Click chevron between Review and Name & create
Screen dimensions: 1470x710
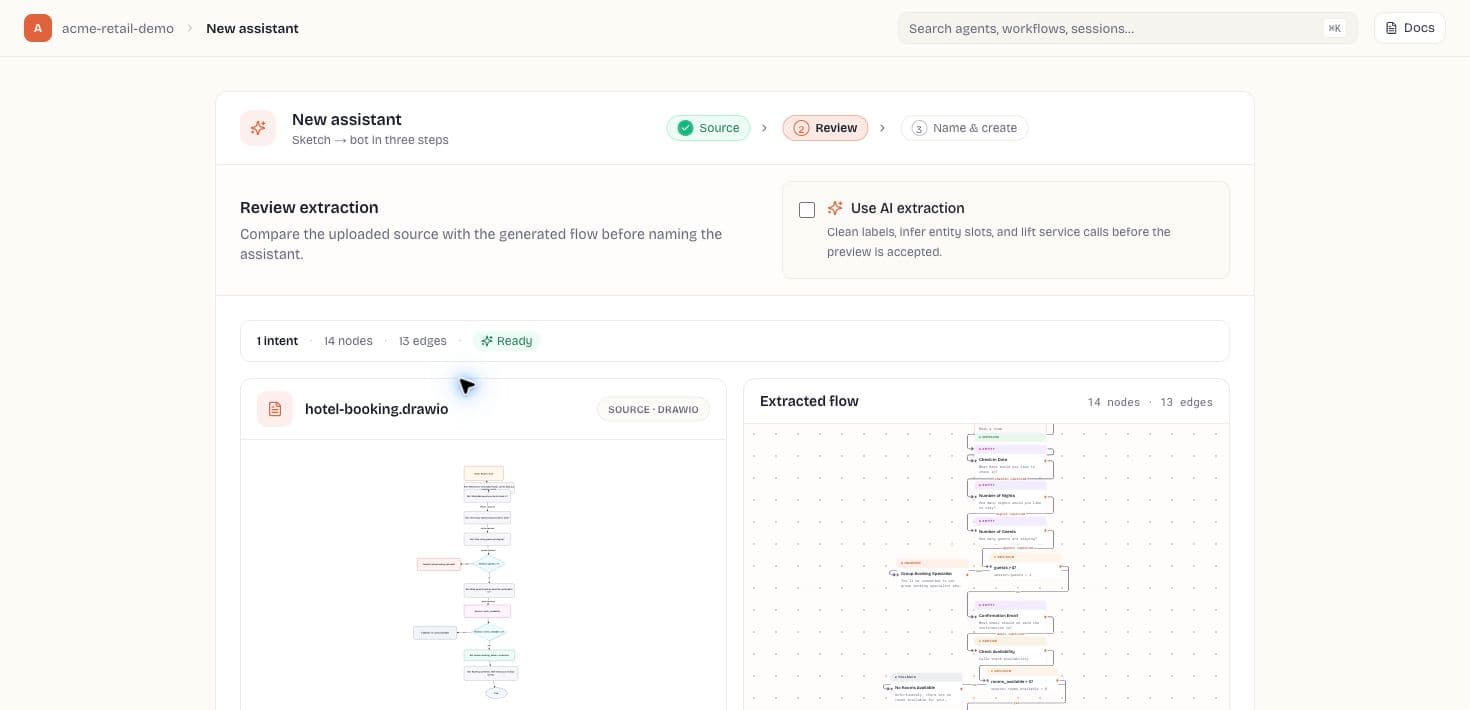pos(883,128)
